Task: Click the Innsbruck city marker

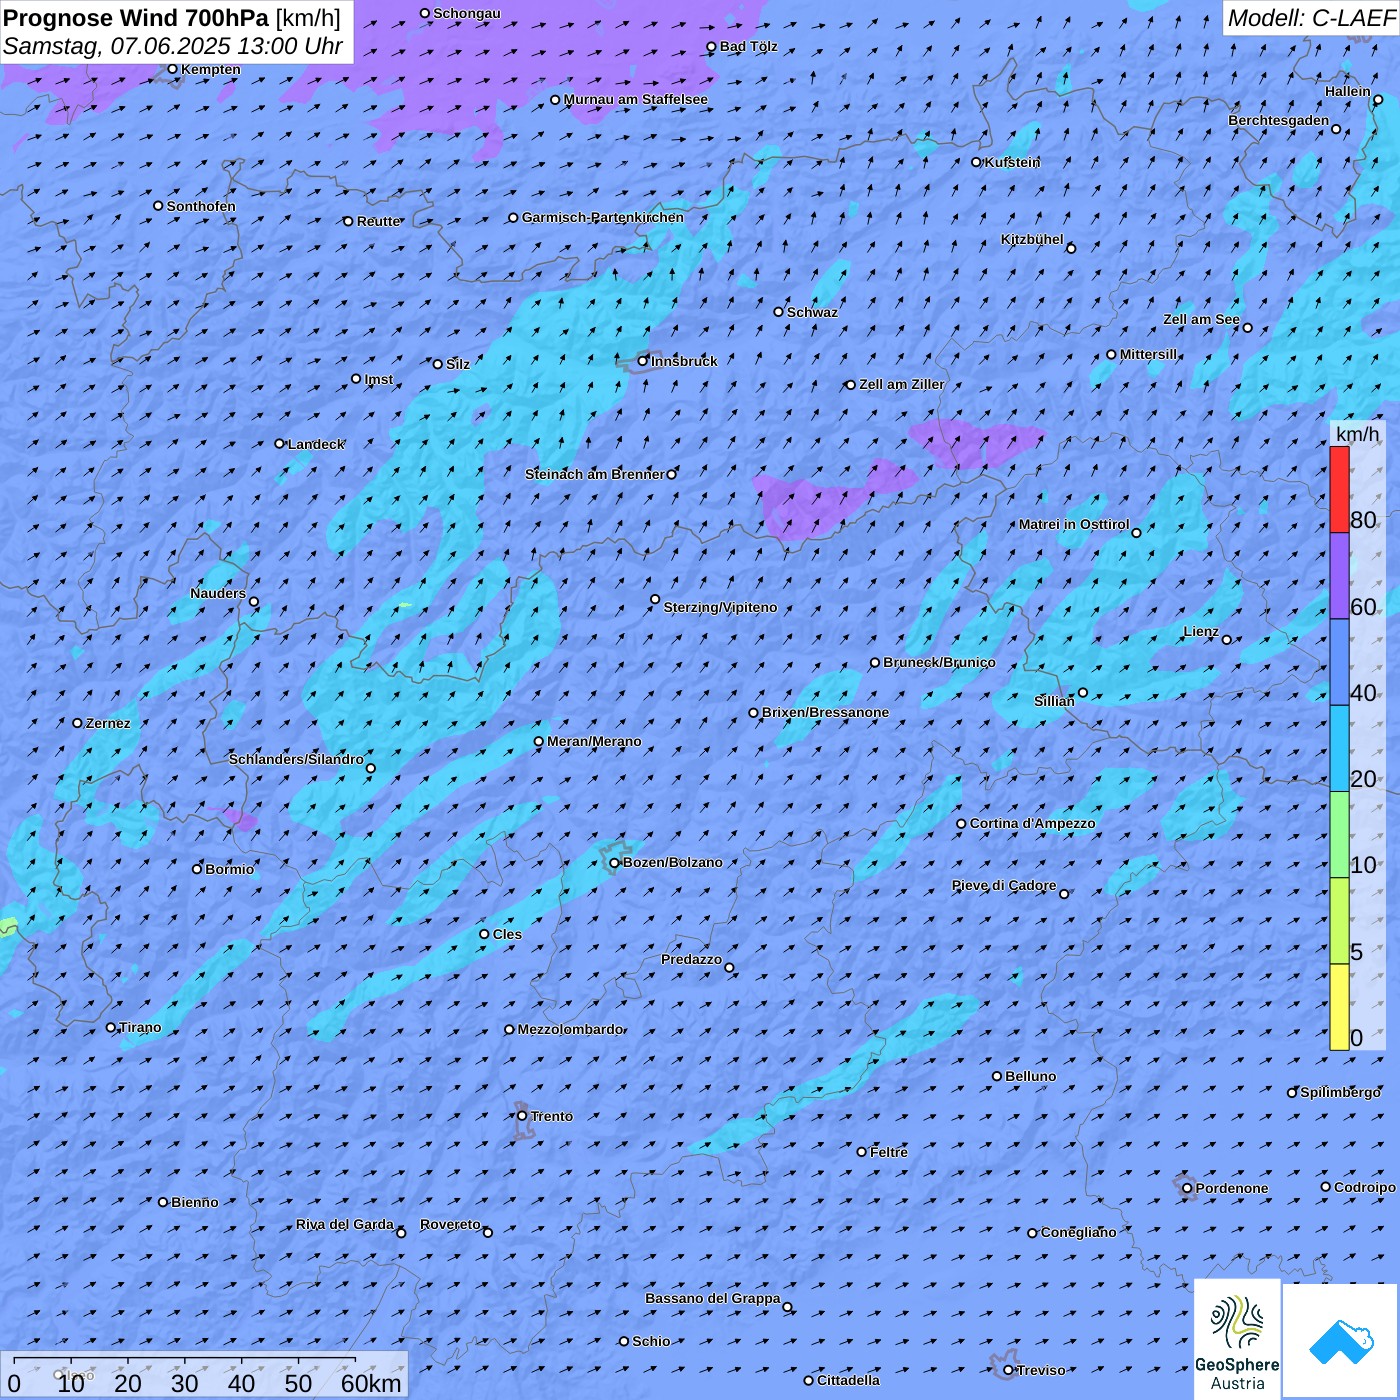Action: pos(643,361)
